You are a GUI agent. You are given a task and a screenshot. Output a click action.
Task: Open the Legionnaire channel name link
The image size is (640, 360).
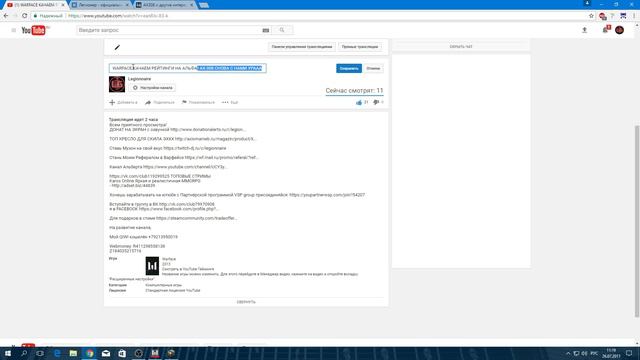tap(140, 79)
